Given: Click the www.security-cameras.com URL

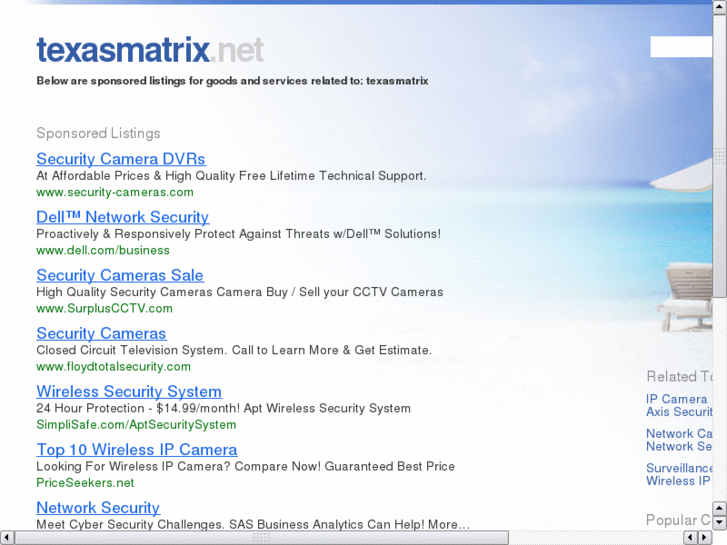Looking at the screenshot, I should pos(115,192).
